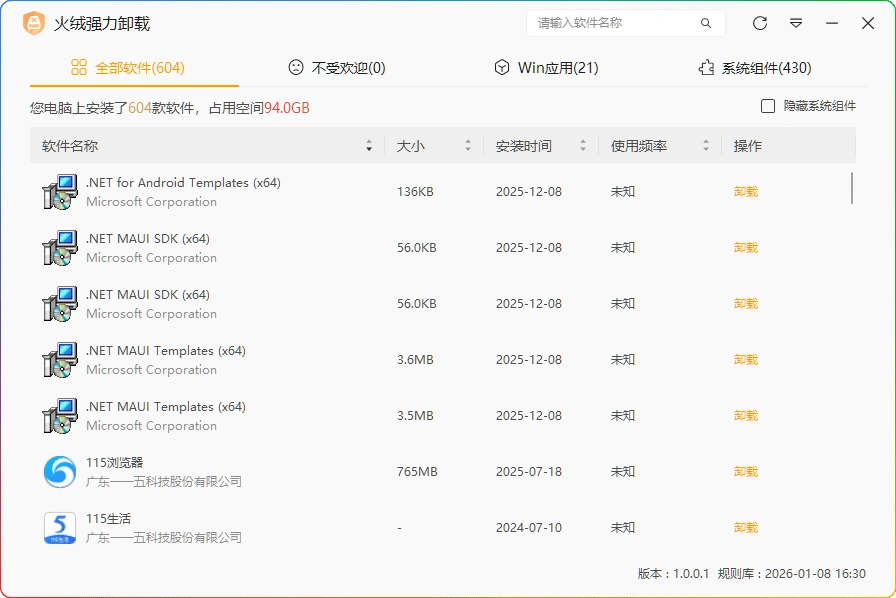Toggle the smiley icon on 不受欢迎 tab

point(295,68)
